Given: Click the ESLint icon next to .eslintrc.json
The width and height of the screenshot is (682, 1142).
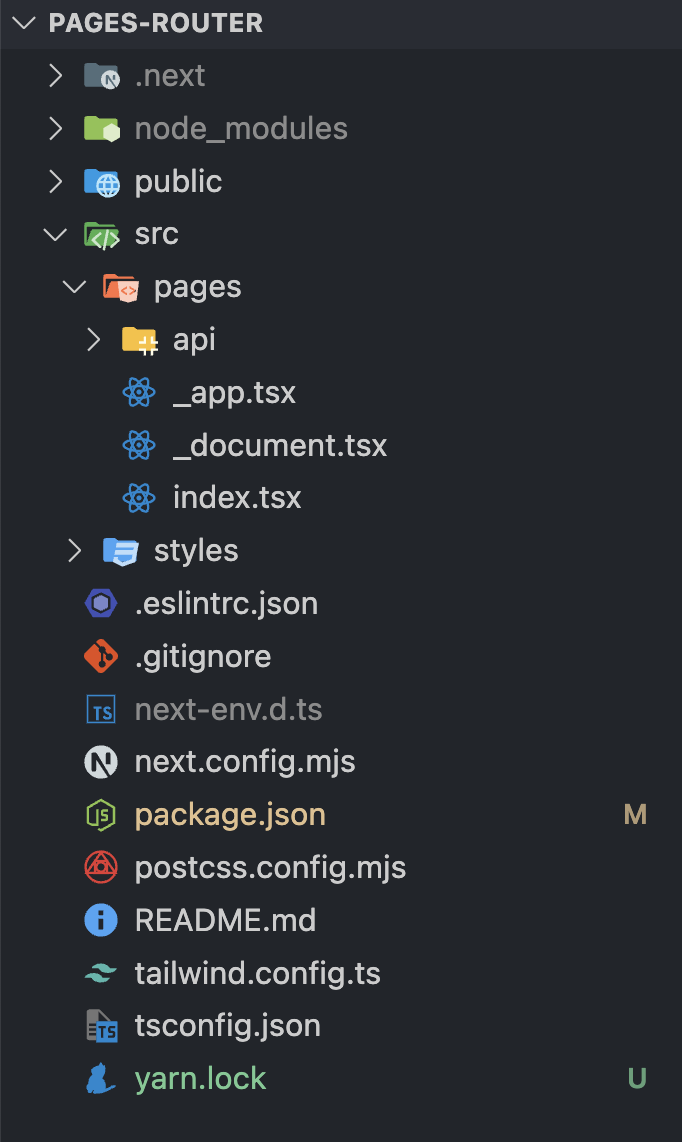Looking at the screenshot, I should [x=101, y=604].
